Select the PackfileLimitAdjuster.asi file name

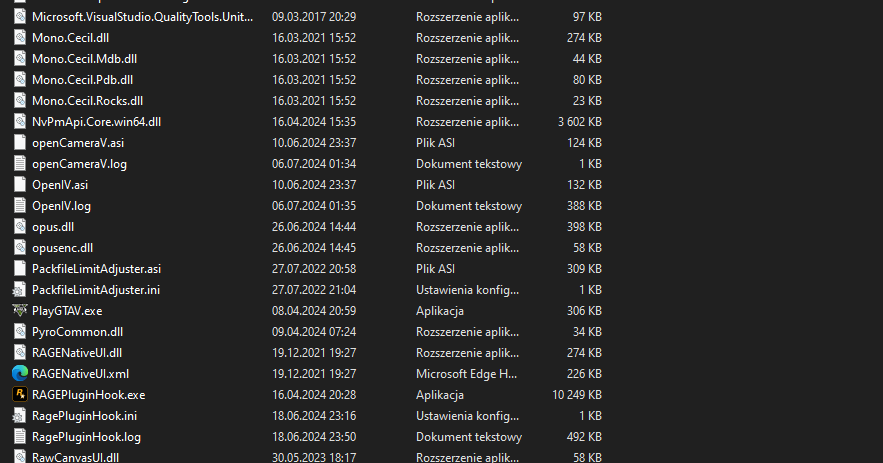[96, 268]
